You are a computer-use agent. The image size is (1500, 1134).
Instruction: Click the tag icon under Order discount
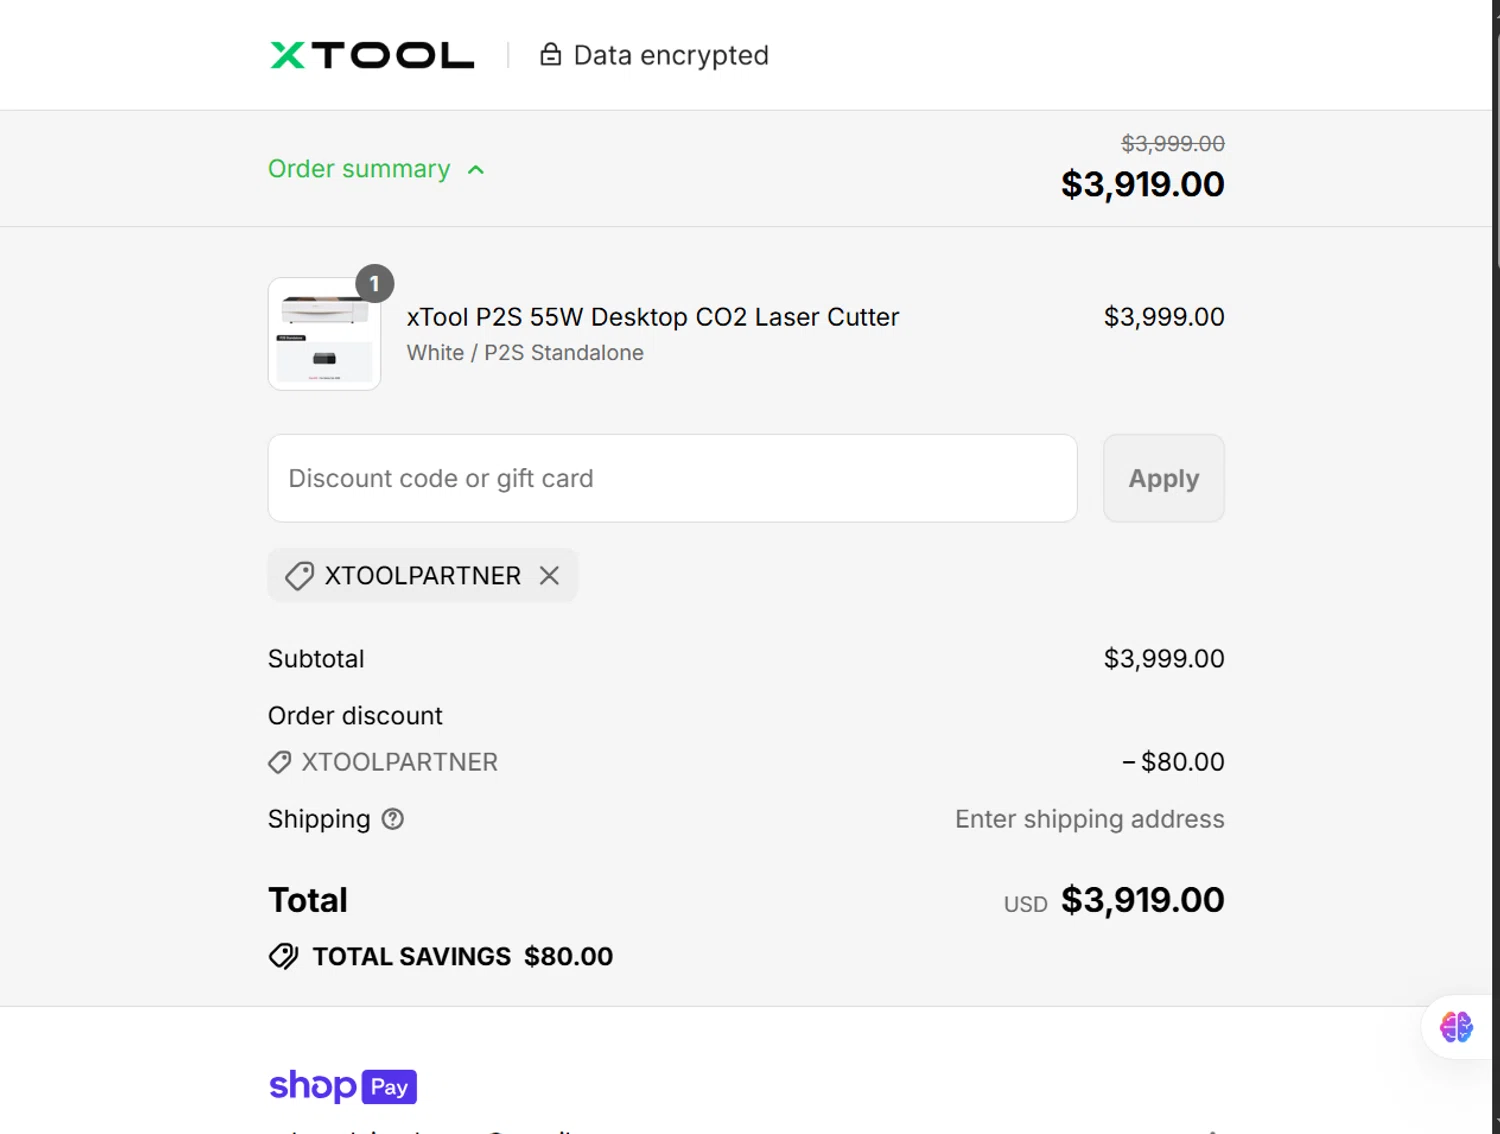coord(280,762)
